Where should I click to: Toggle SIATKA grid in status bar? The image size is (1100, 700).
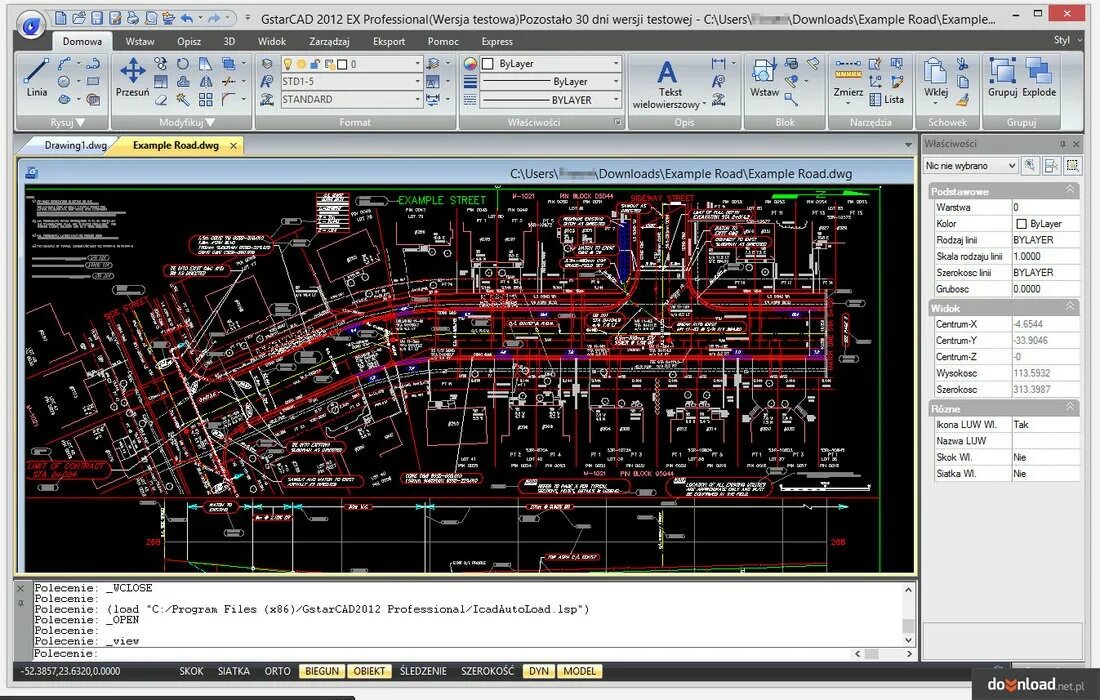click(234, 671)
